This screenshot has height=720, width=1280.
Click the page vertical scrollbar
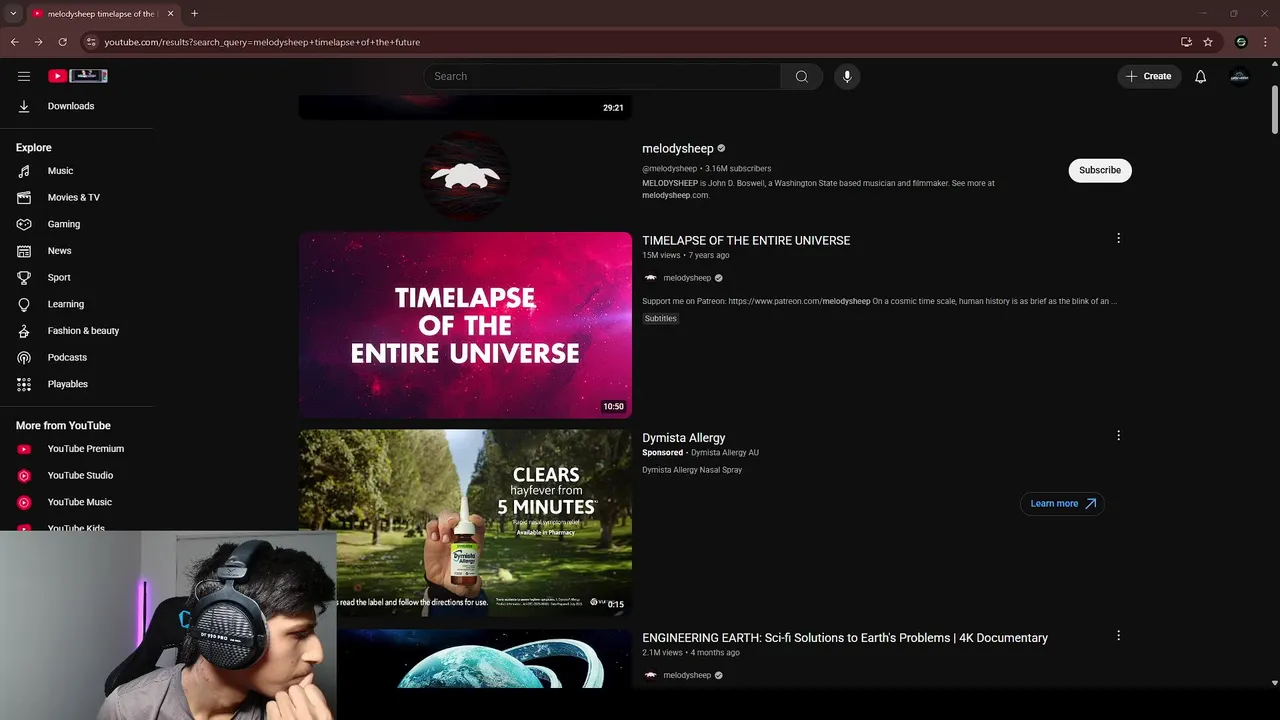click(1275, 110)
